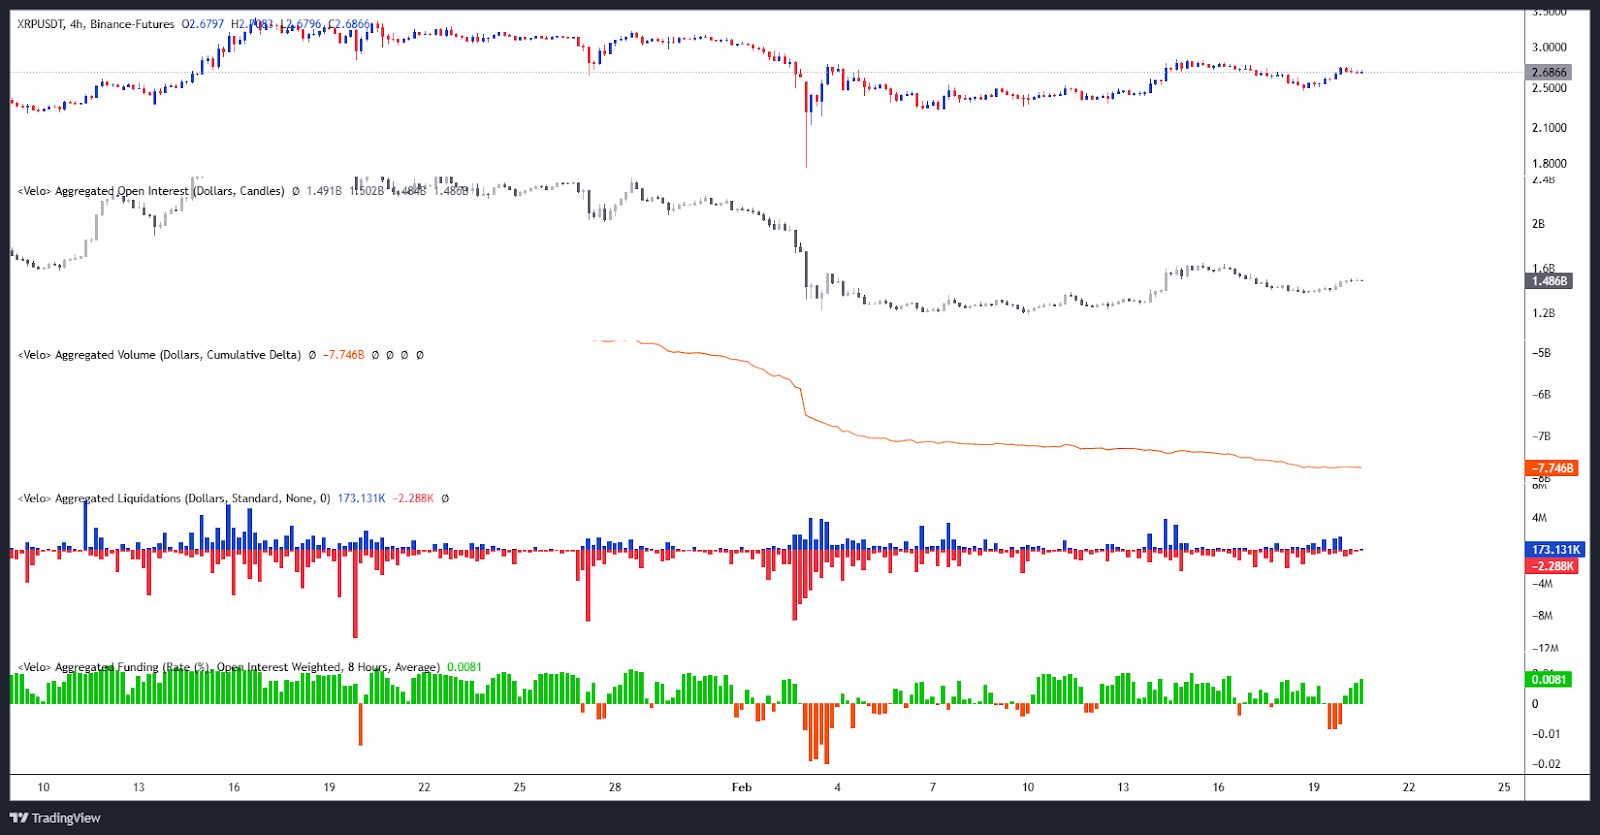Click the 7 date label on time axis
The width and height of the screenshot is (1600, 835).
click(933, 787)
